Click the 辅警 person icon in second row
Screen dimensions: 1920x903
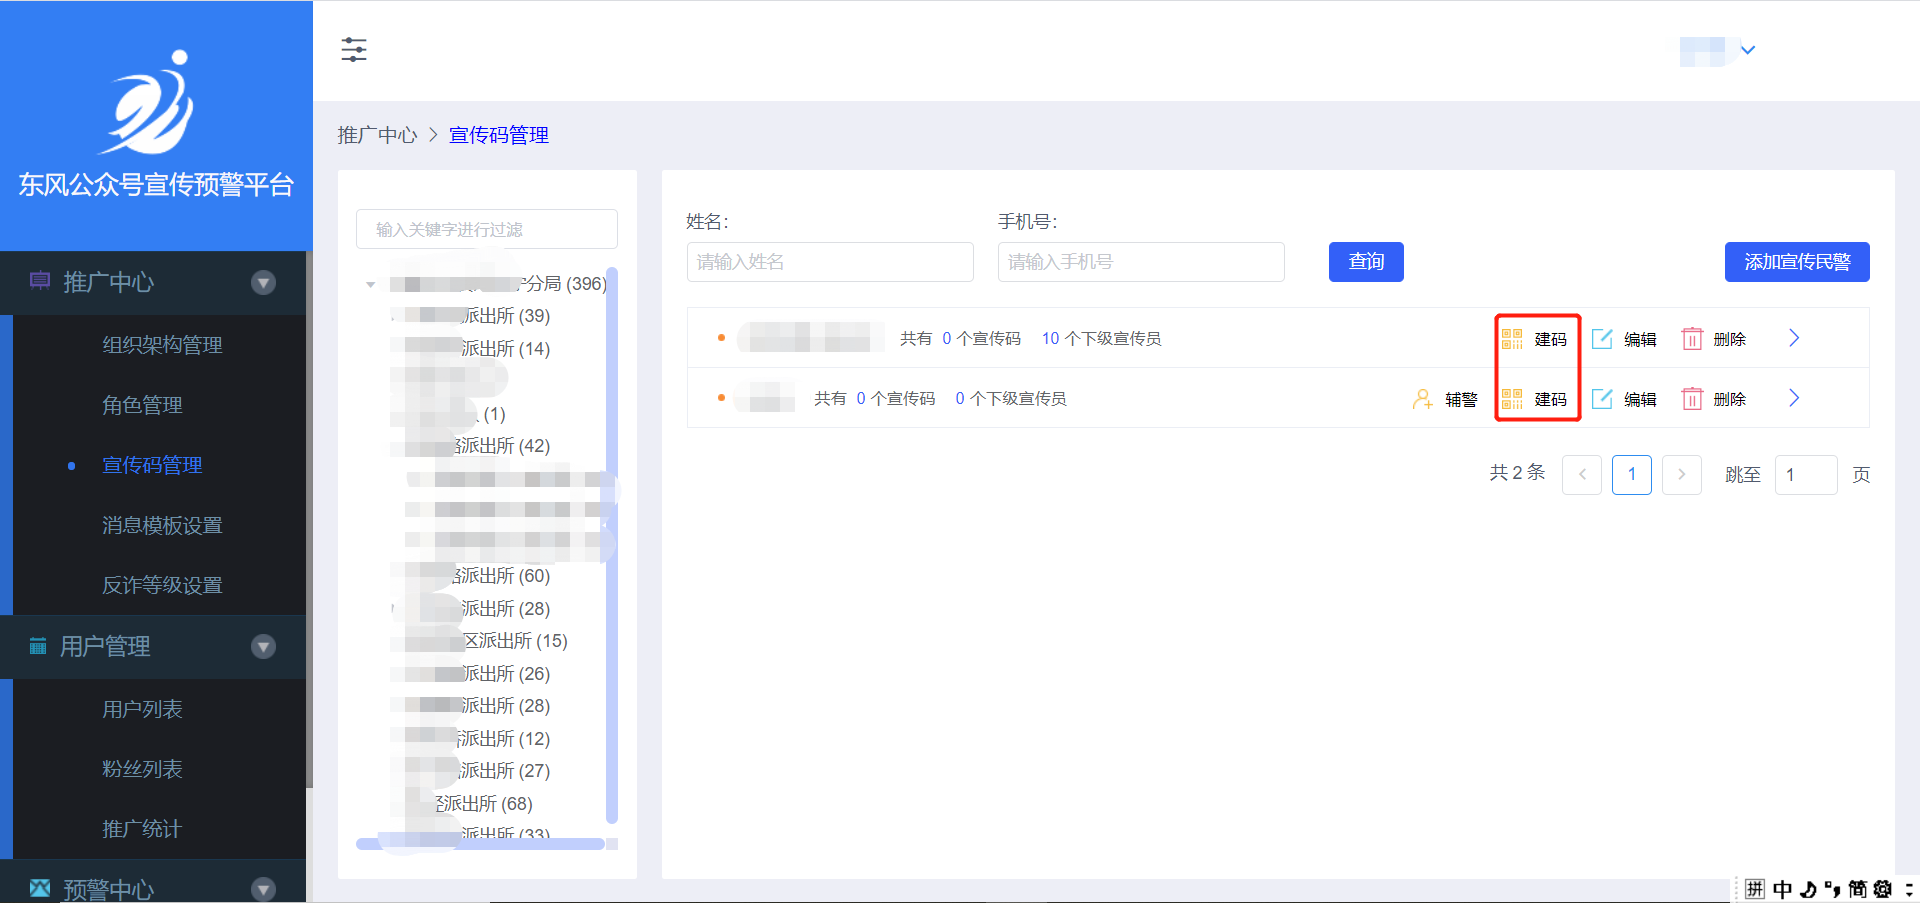pyautogui.click(x=1422, y=399)
